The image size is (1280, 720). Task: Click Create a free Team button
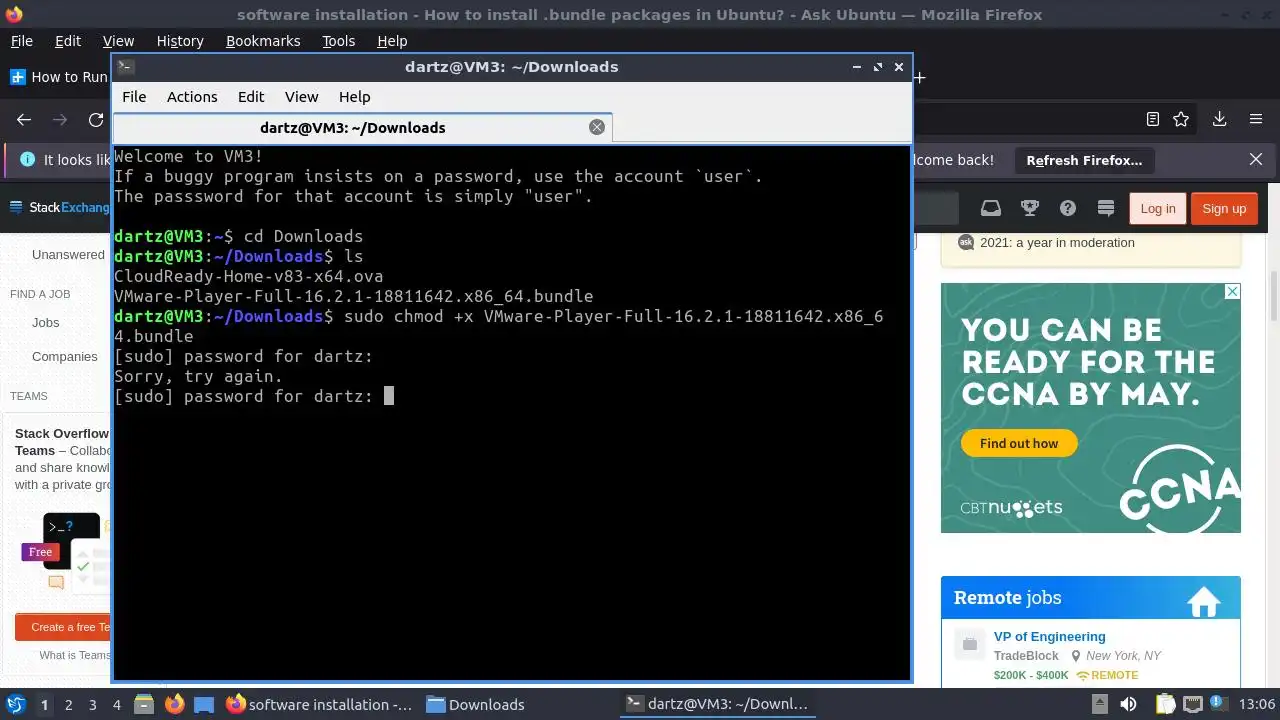[63, 627]
